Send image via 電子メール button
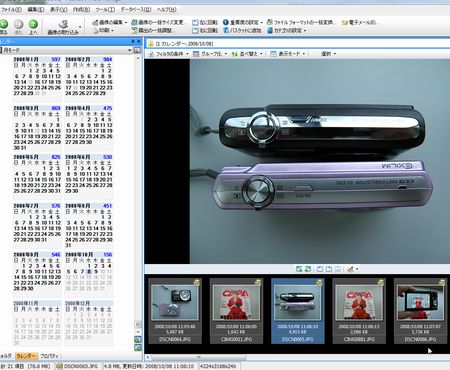 pos(359,22)
